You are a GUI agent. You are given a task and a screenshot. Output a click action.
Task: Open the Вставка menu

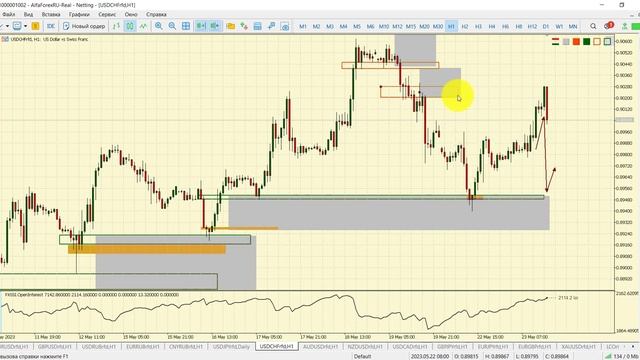pos(51,14)
